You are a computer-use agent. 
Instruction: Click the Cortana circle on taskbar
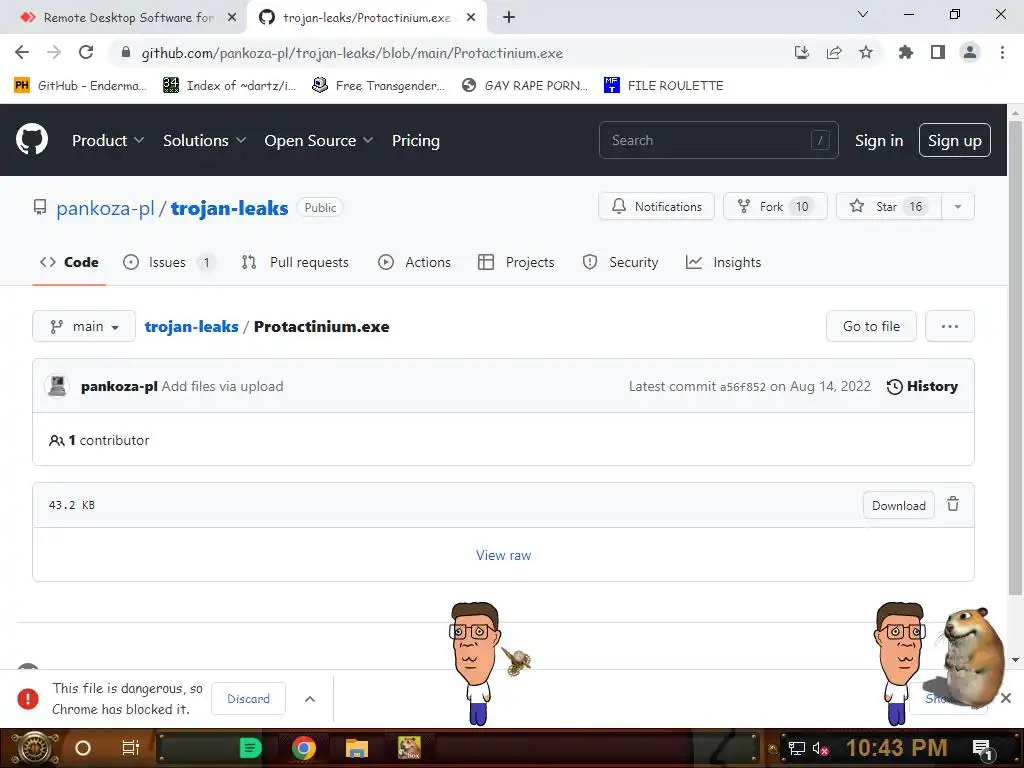82,748
